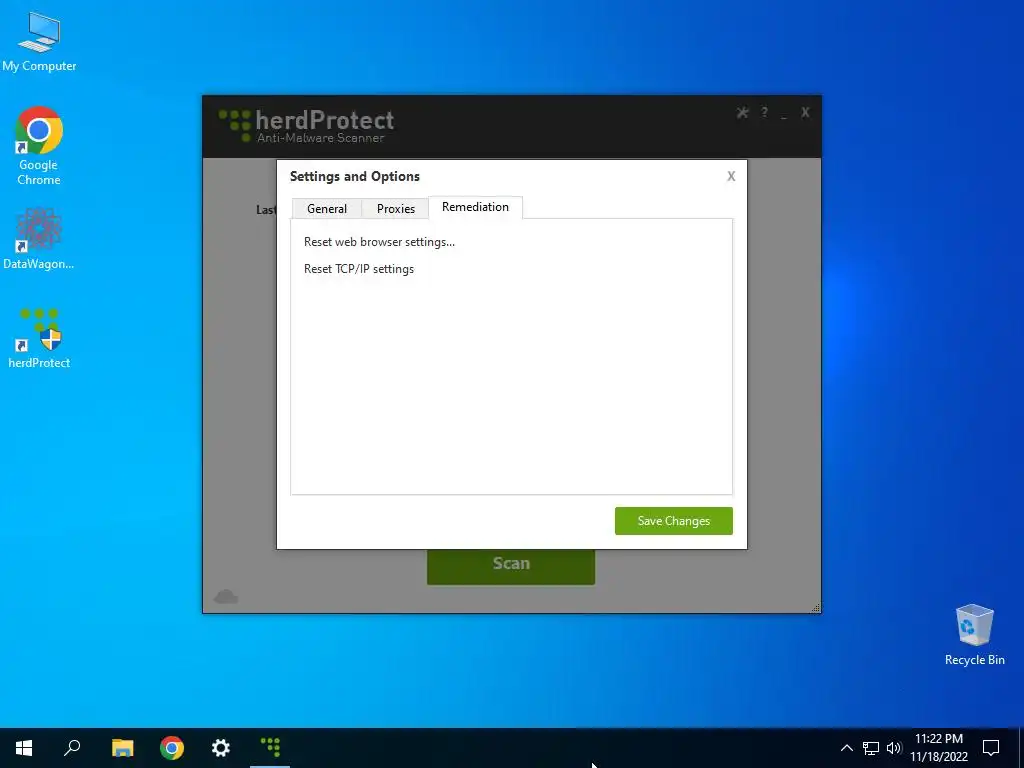Click herdProtect taskbar app icon

(270, 748)
